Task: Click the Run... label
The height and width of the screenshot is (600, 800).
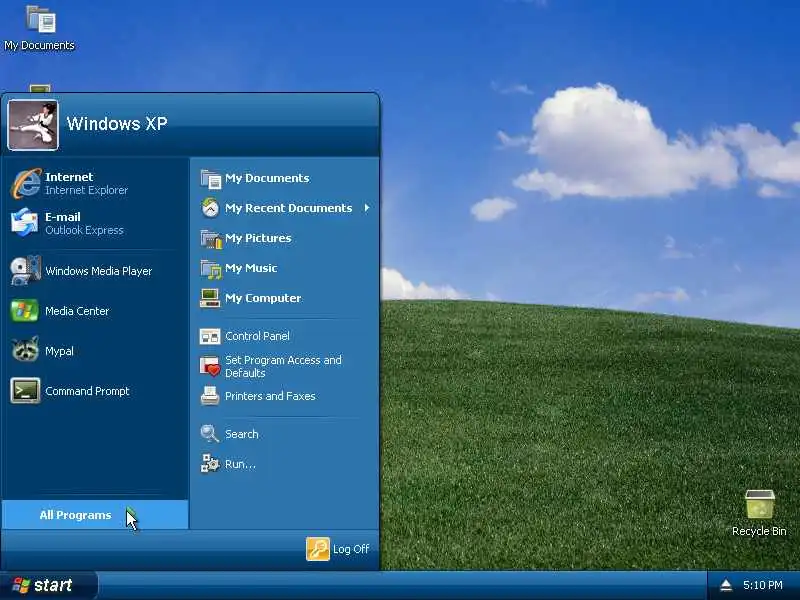Action: click(240, 464)
